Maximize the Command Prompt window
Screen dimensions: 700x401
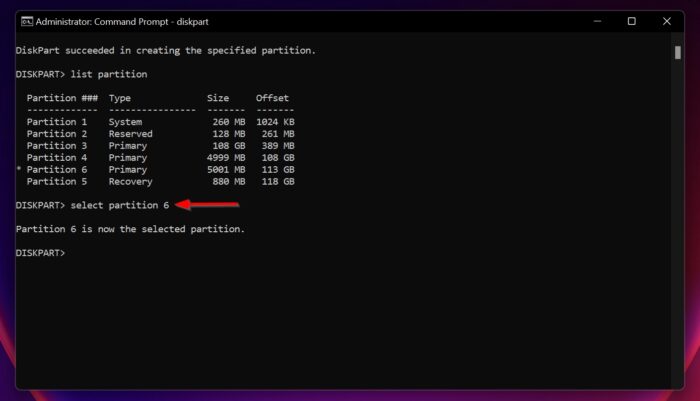pyautogui.click(x=631, y=21)
